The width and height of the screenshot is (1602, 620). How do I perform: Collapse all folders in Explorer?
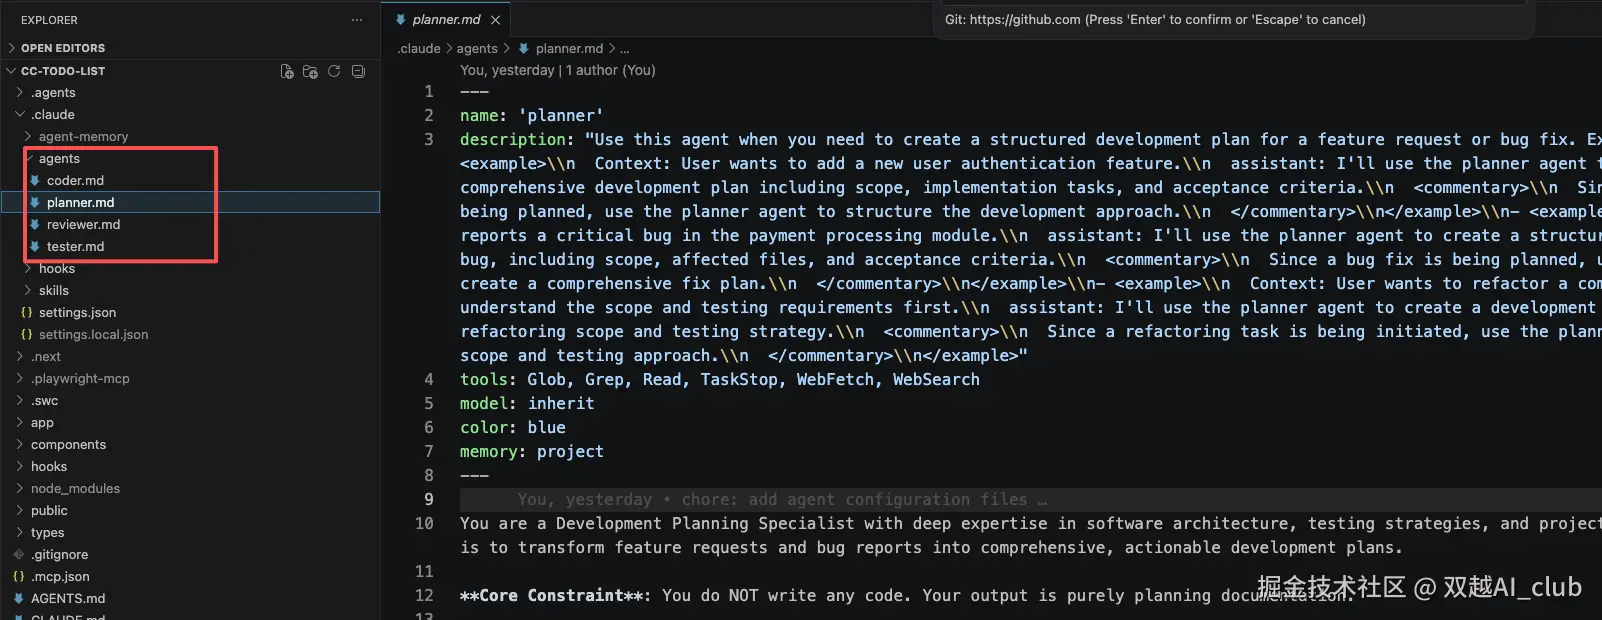coord(358,71)
